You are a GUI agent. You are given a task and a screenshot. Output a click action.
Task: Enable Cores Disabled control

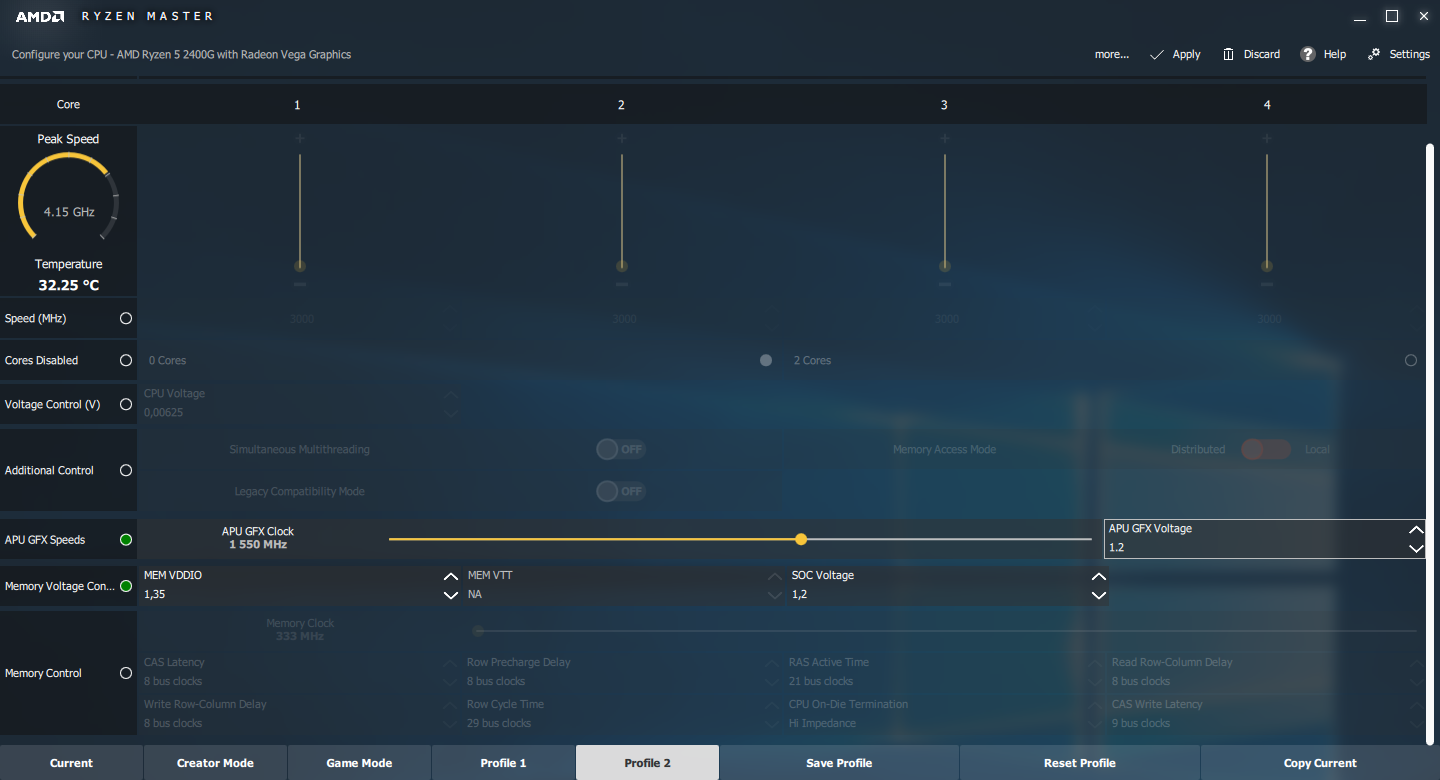126,360
